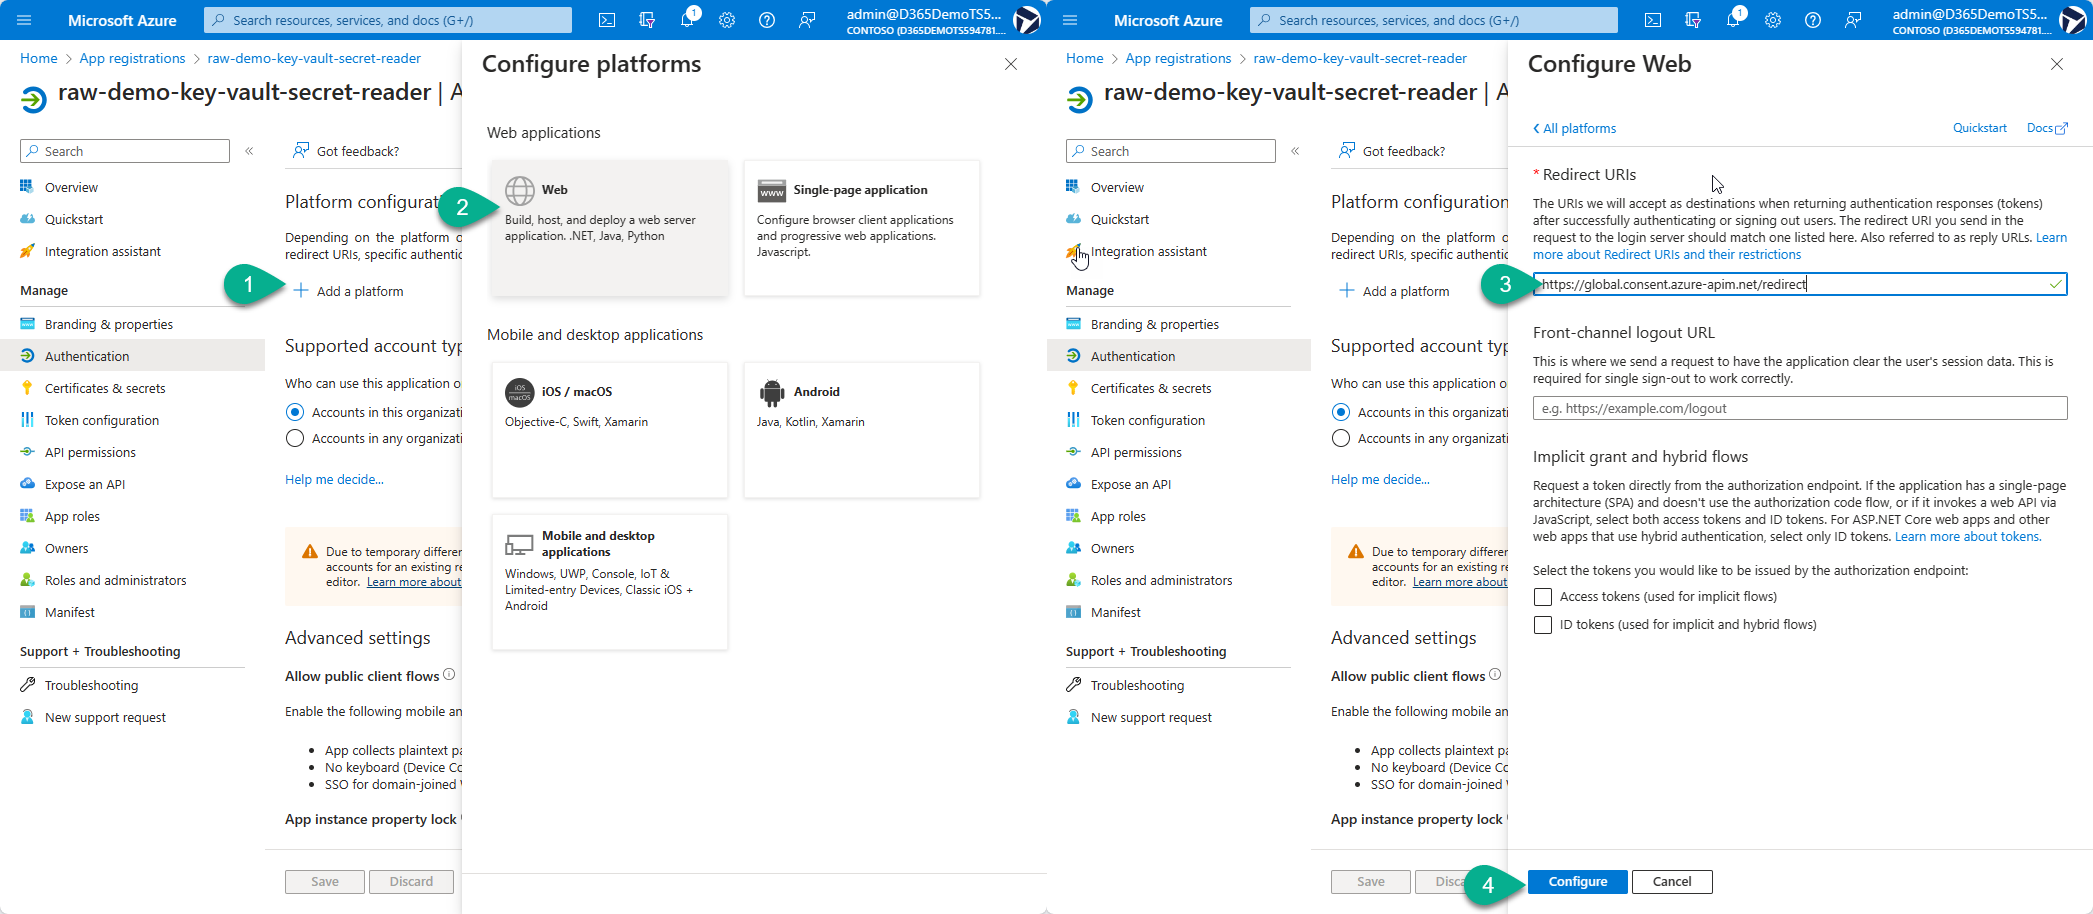This screenshot has height=914, width=2093.
Task: Select Accounts in any organizational directory radio in the Configure platforms window
Action: (295, 438)
